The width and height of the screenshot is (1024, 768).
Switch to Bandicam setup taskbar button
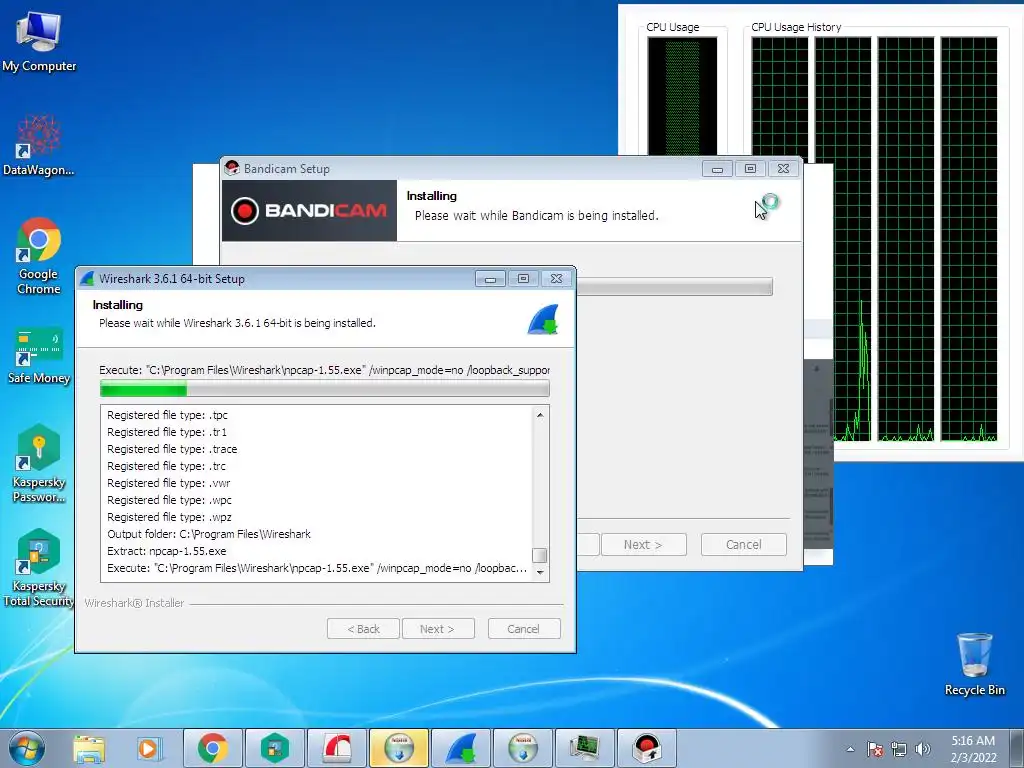(647, 748)
